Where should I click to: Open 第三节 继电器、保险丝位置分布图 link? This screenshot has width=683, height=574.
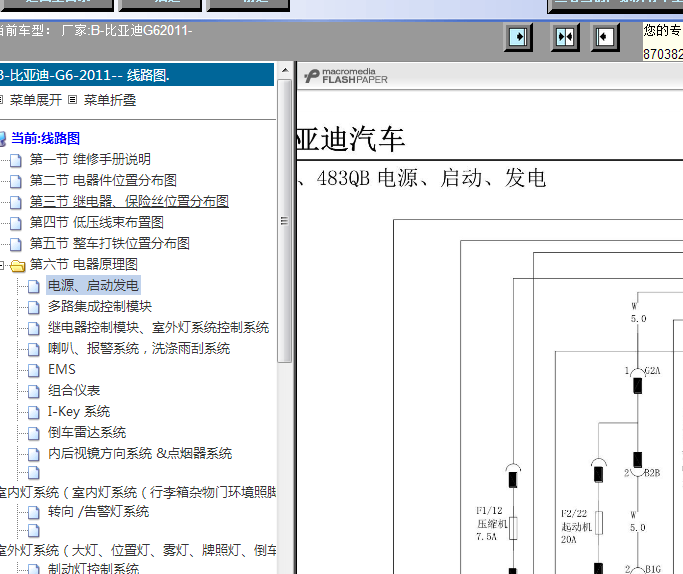tap(129, 201)
